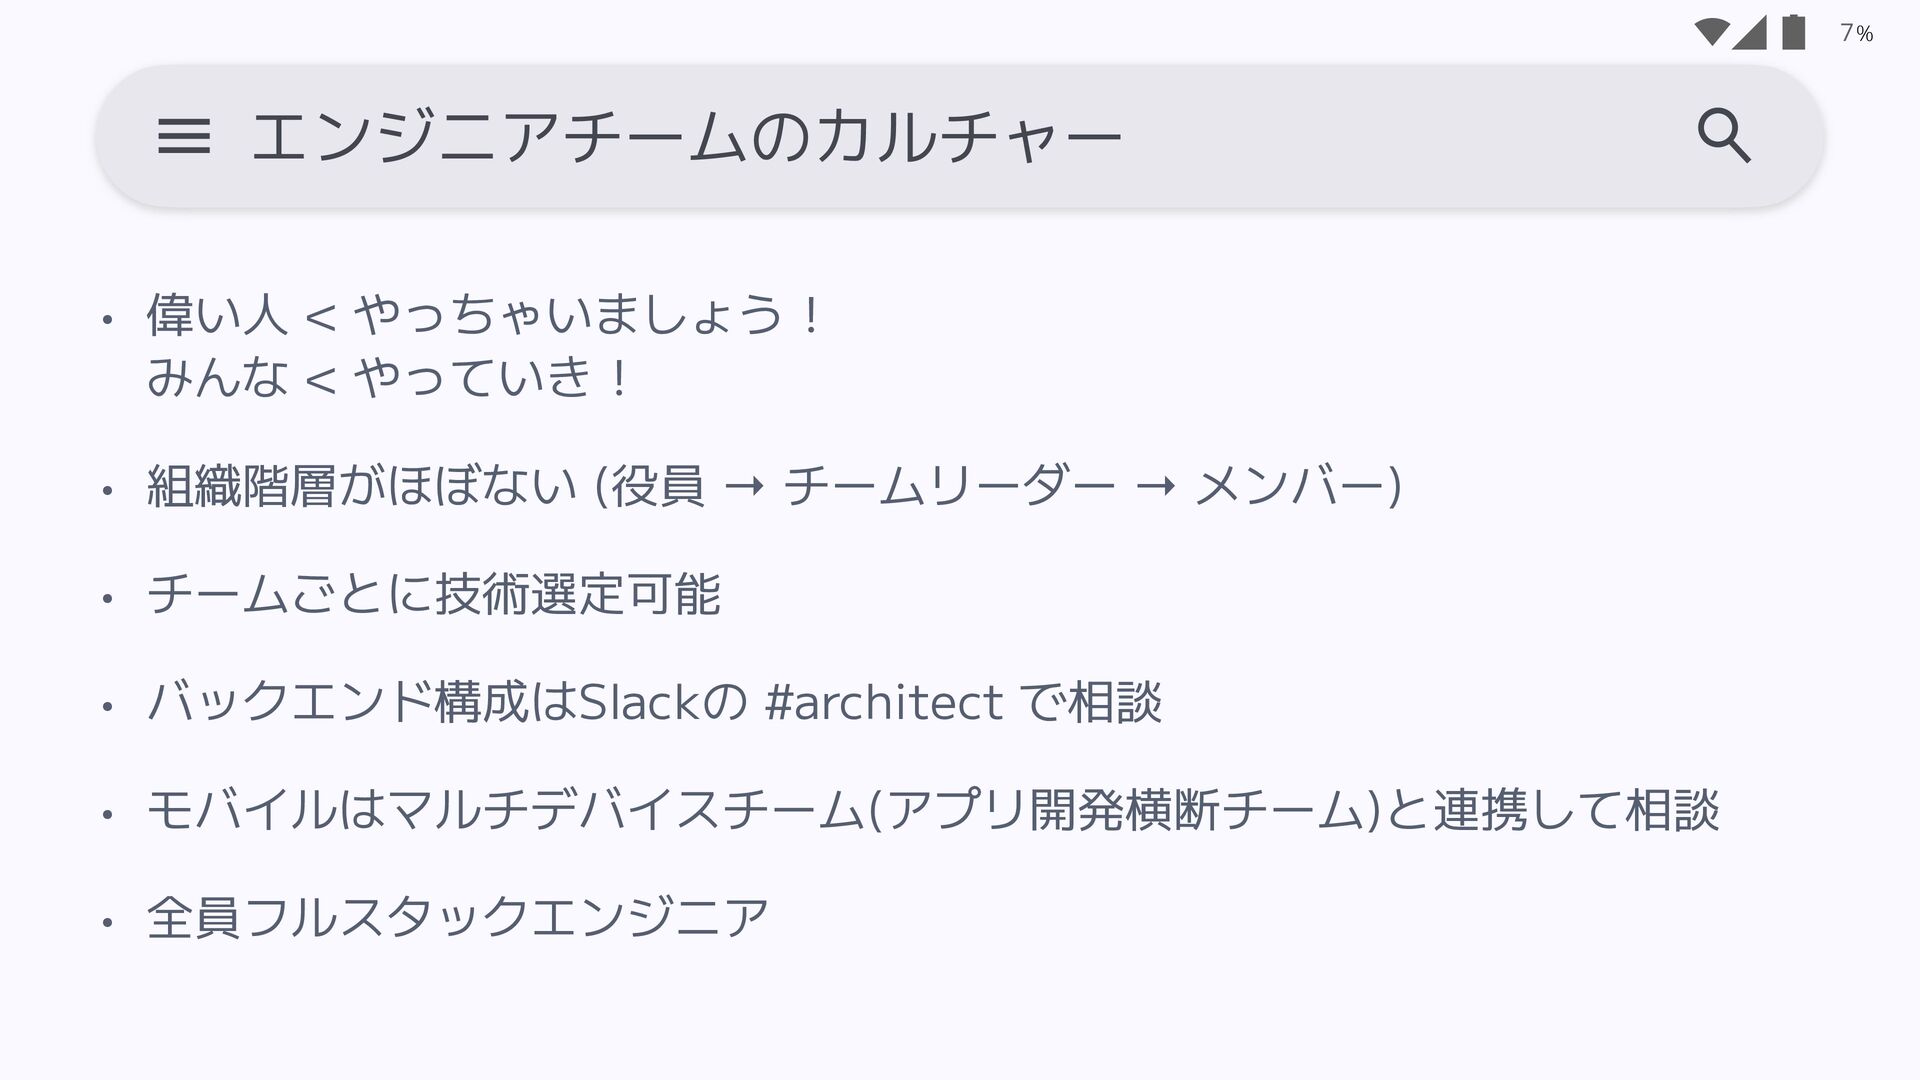The height and width of the screenshot is (1080, 1920).
Task: Select the 偉い人 < やっちゃいましょう! line
Action: tap(484, 316)
